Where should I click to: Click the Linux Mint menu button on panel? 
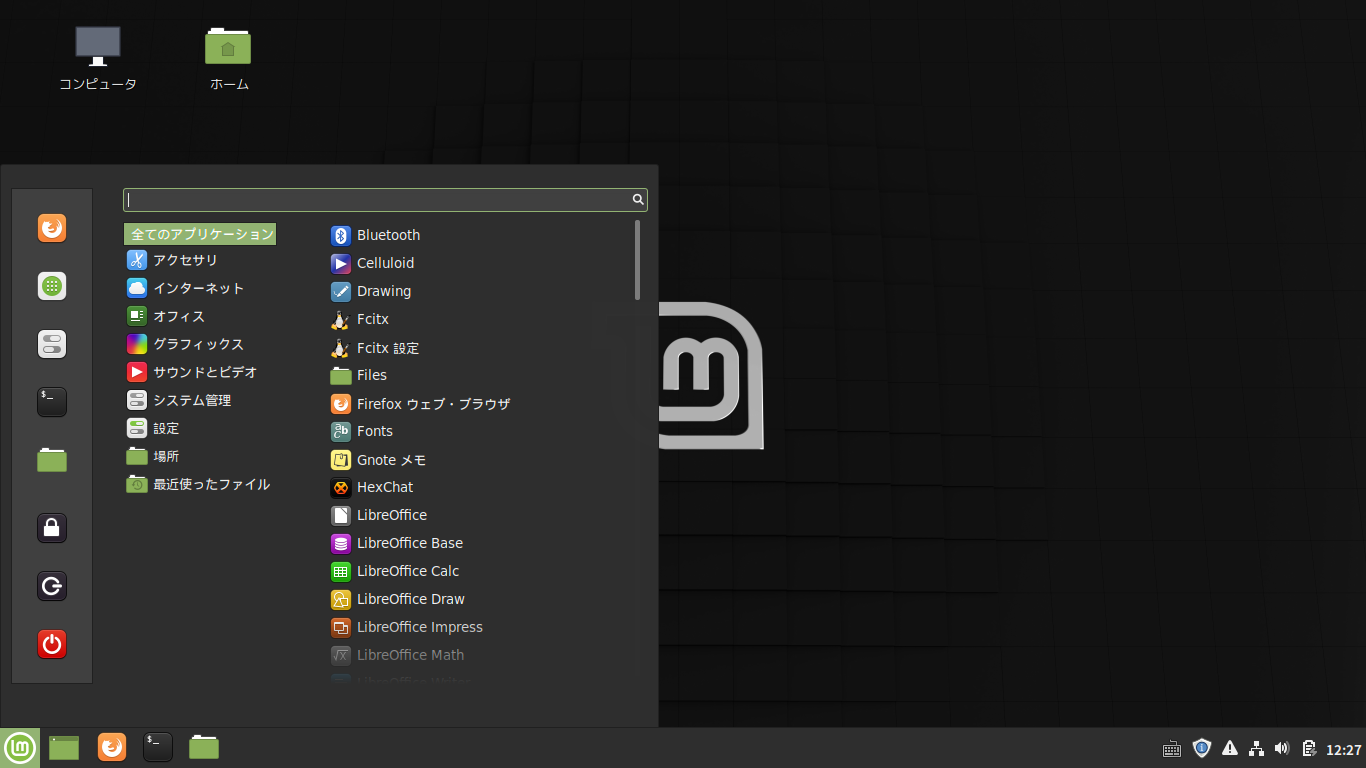coord(20,747)
